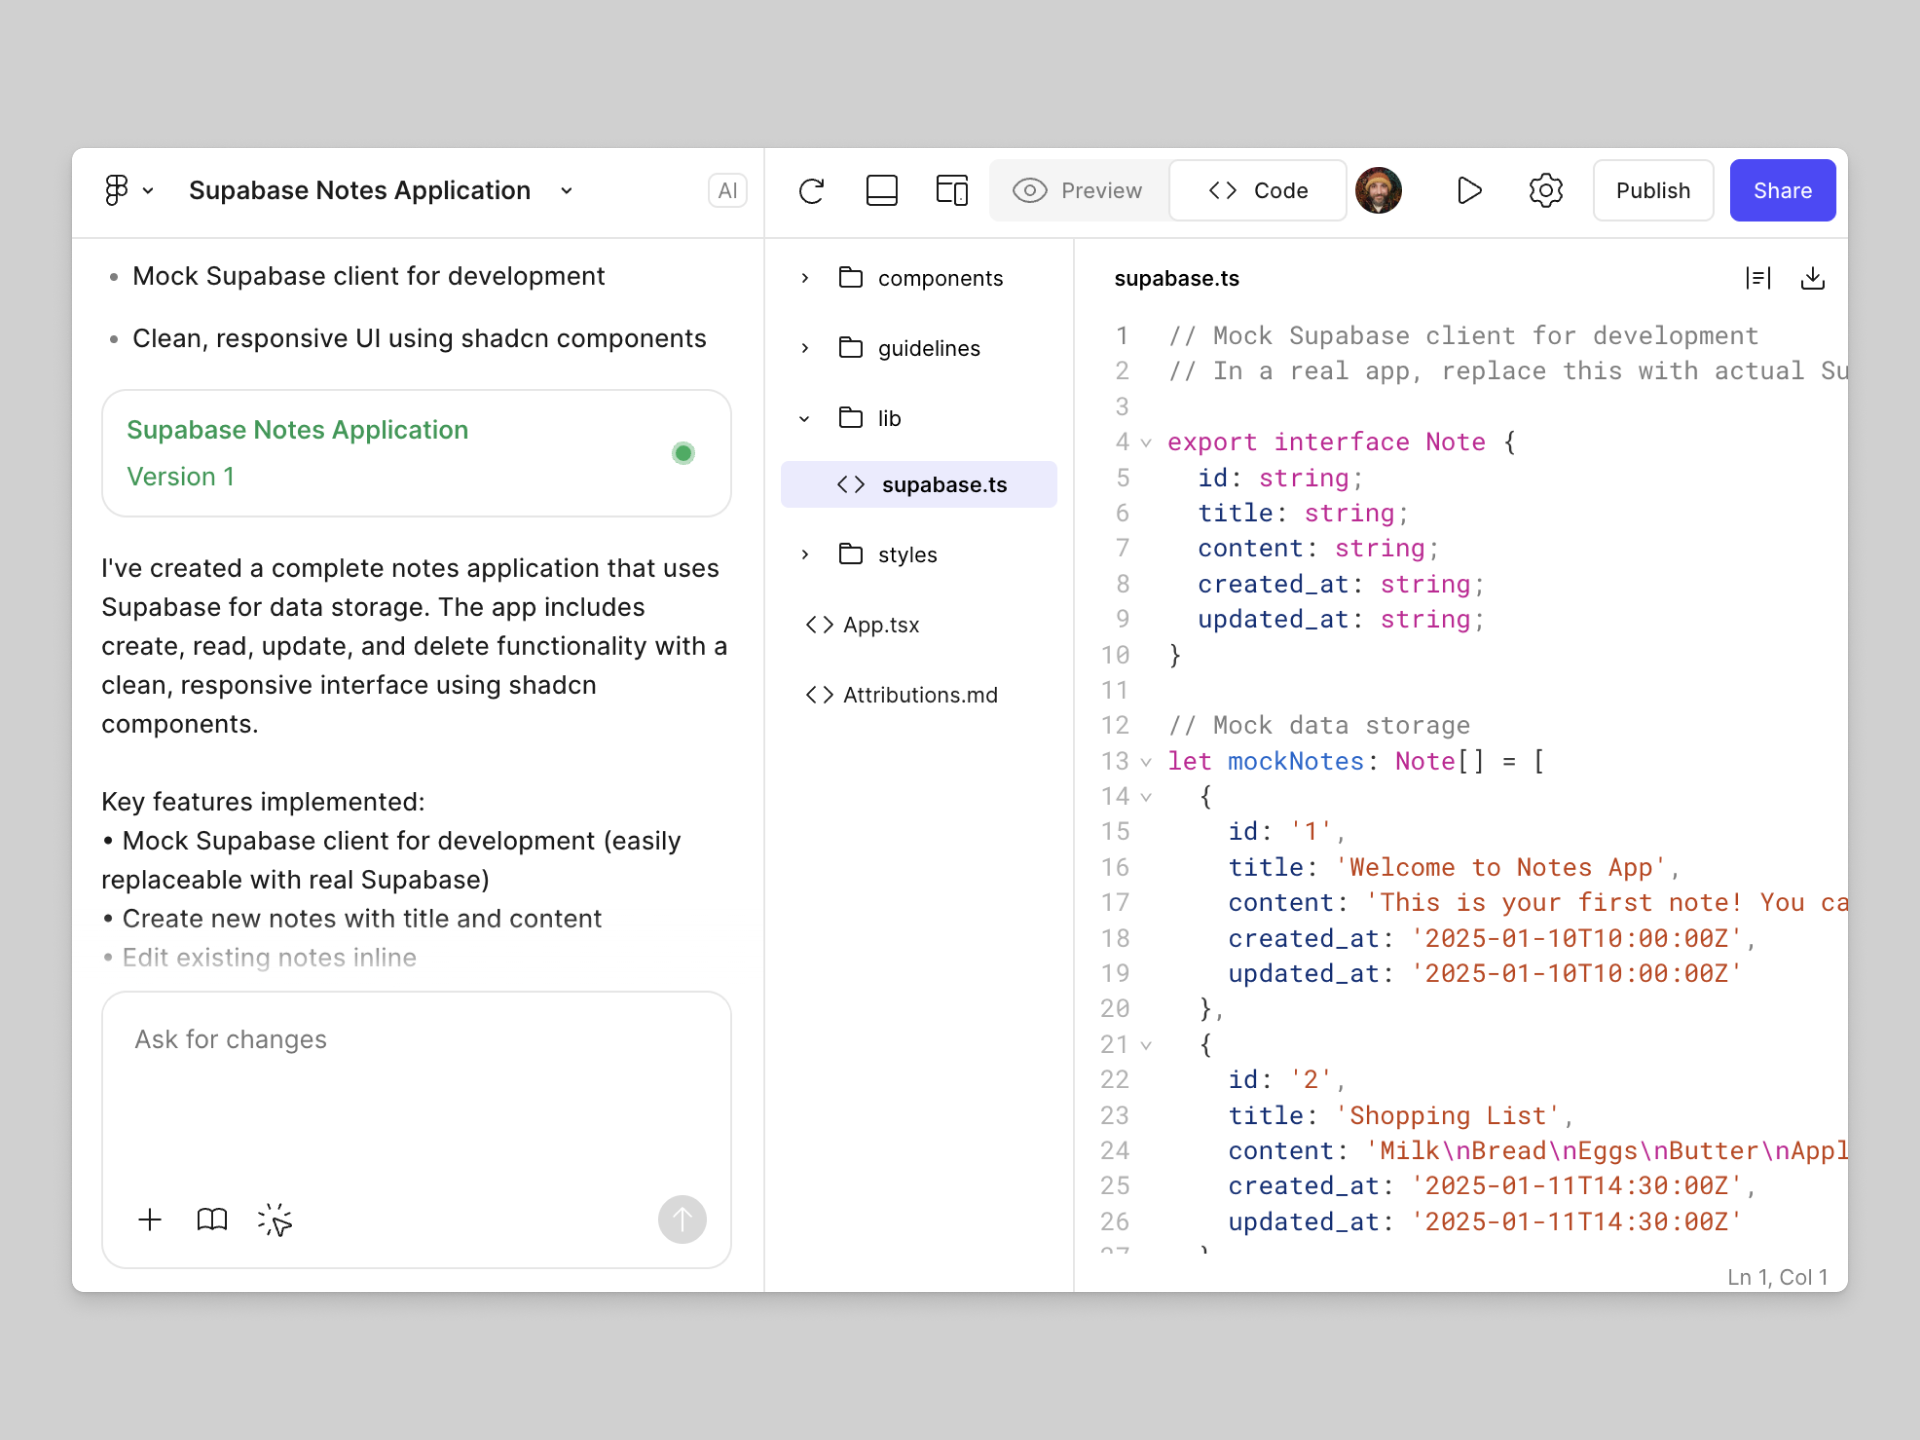This screenshot has width=1920, height=1440.
Task: Expand the guidelines folder
Action: click(805, 348)
